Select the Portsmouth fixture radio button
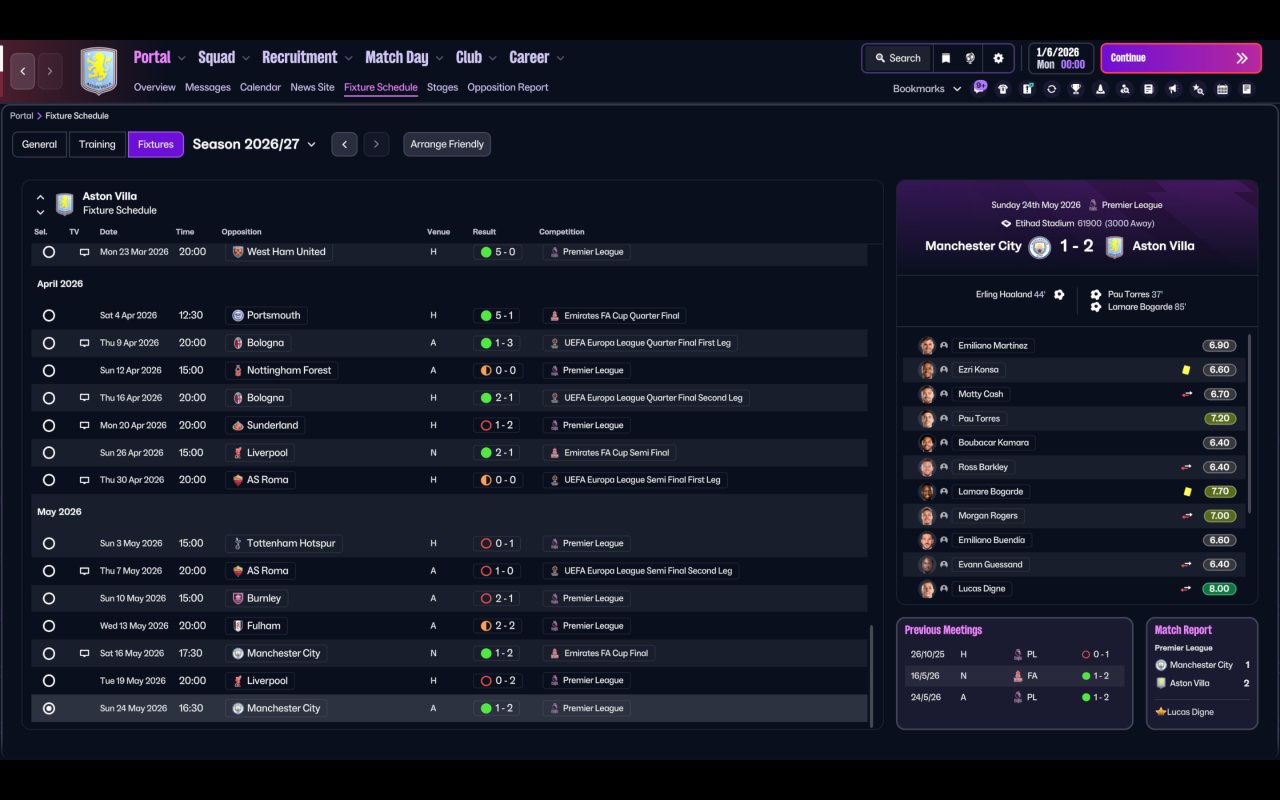The image size is (1280, 800). 49,315
